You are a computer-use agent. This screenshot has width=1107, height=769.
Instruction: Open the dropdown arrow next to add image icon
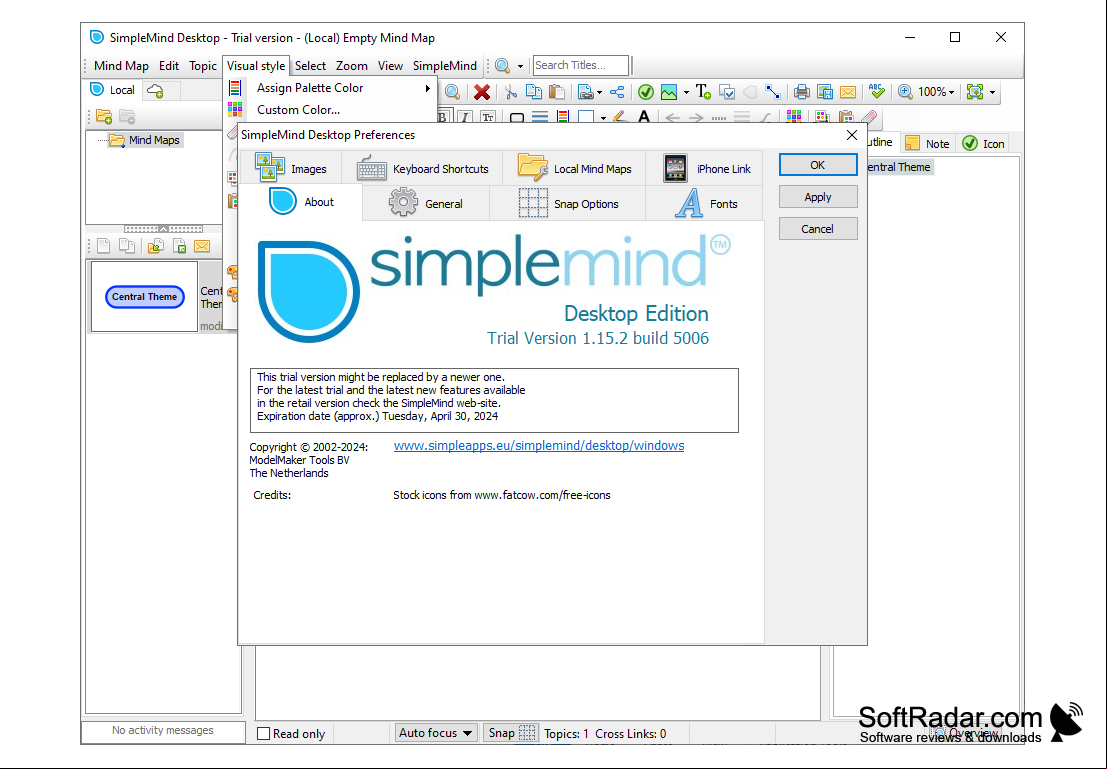686,93
